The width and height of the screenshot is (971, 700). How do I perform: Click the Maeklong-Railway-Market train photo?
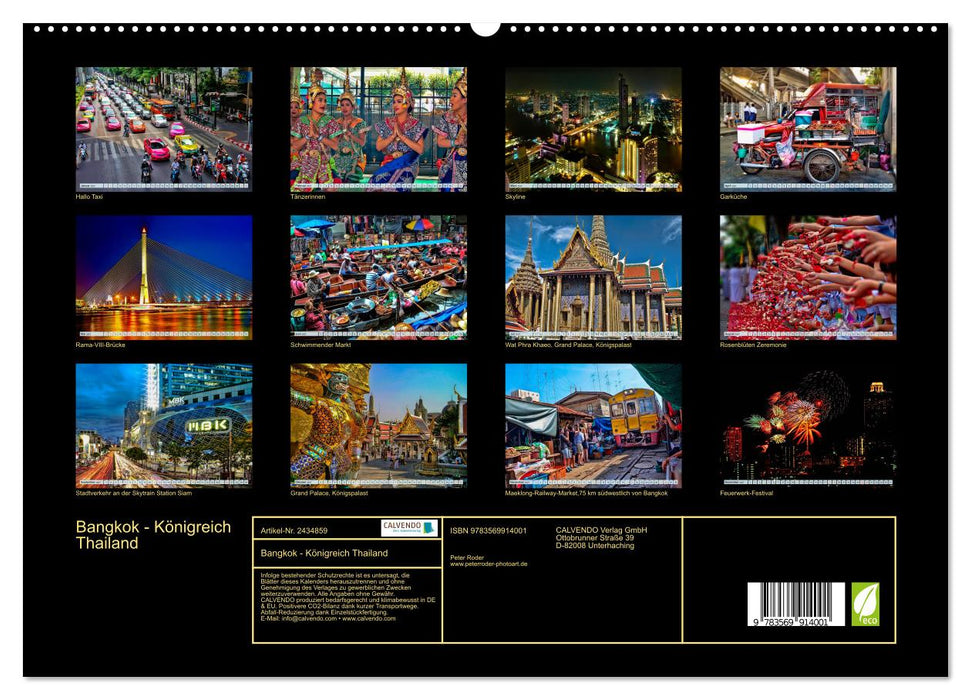point(593,425)
